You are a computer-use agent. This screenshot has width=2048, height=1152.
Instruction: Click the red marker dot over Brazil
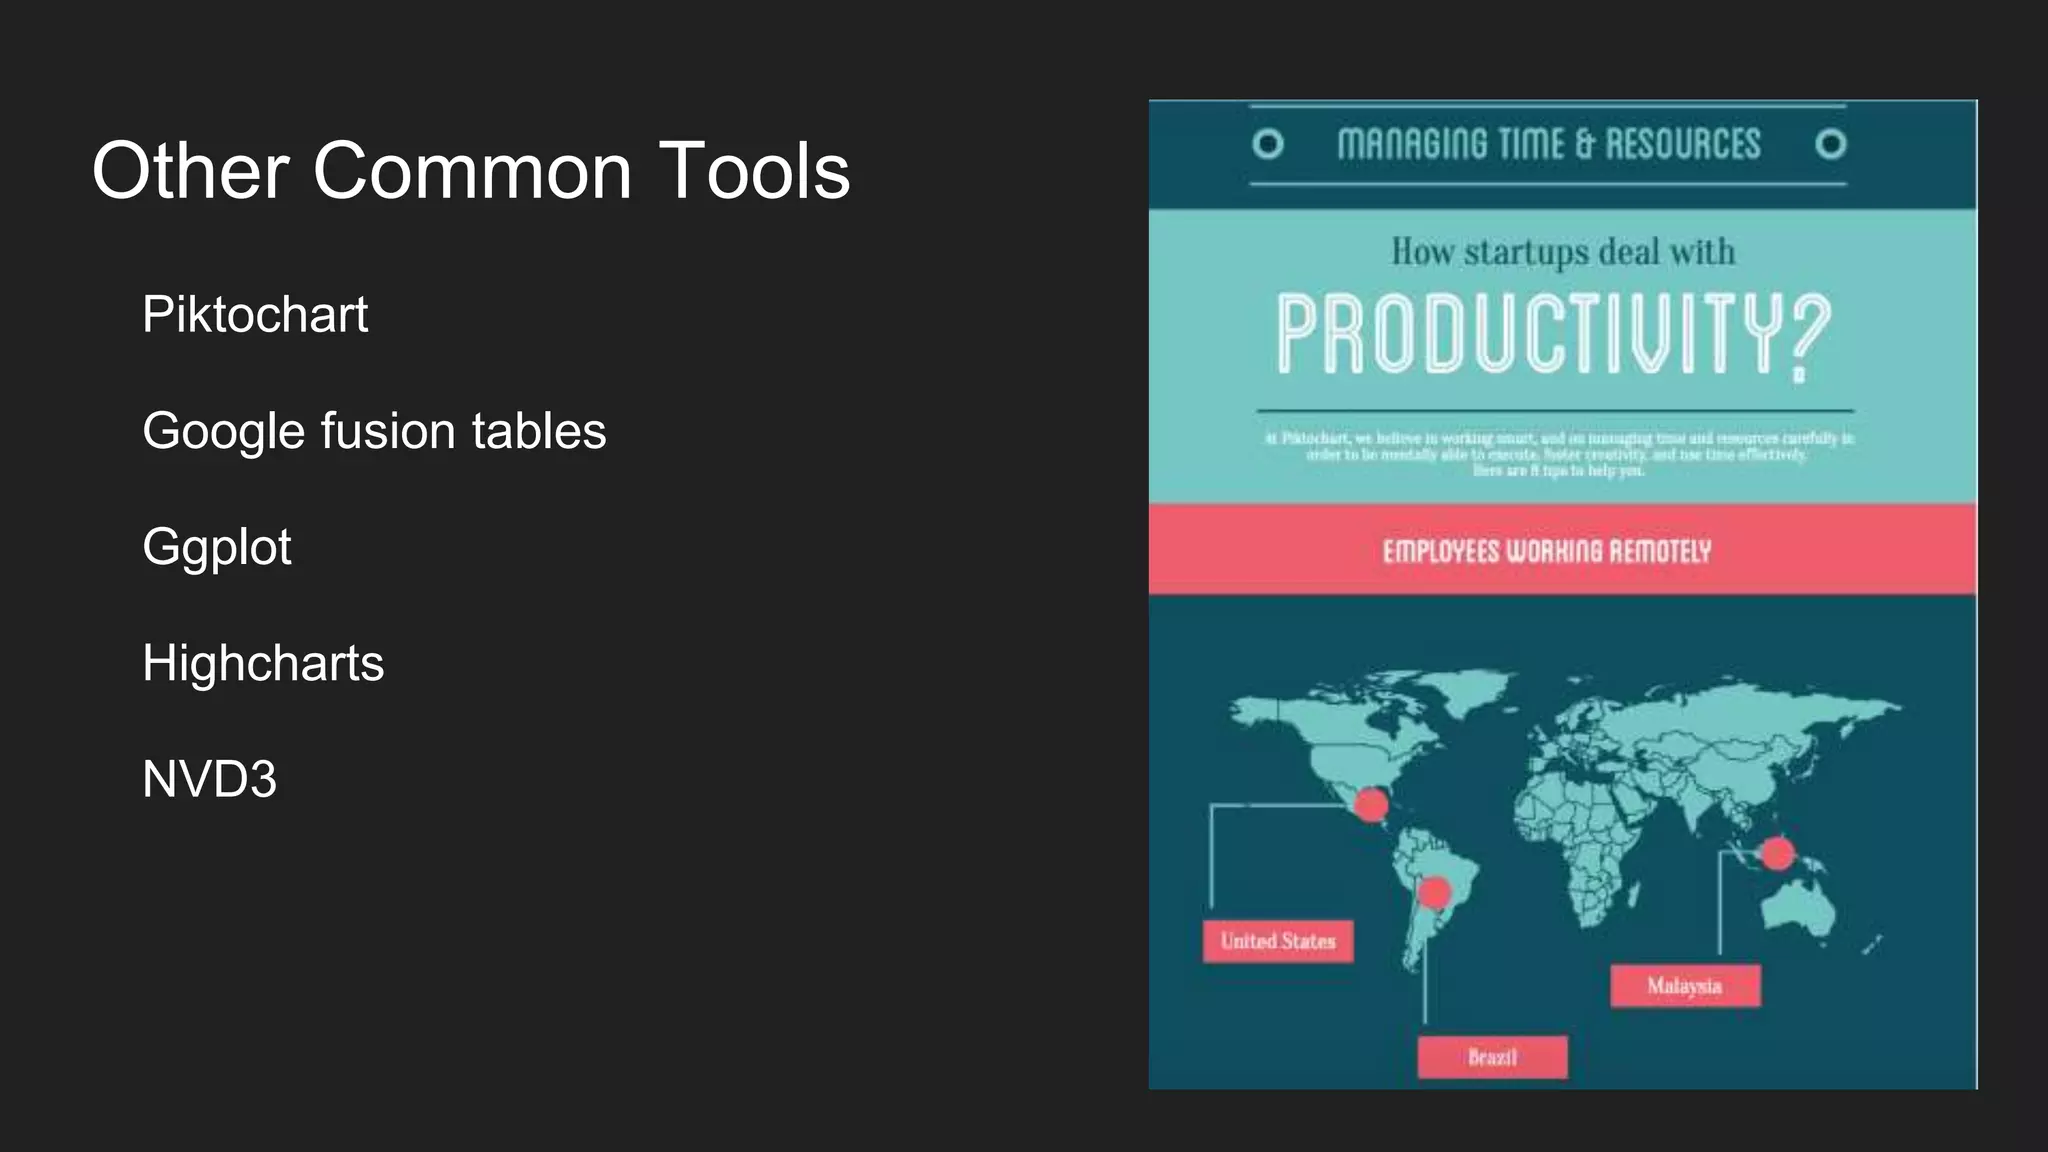point(1434,891)
